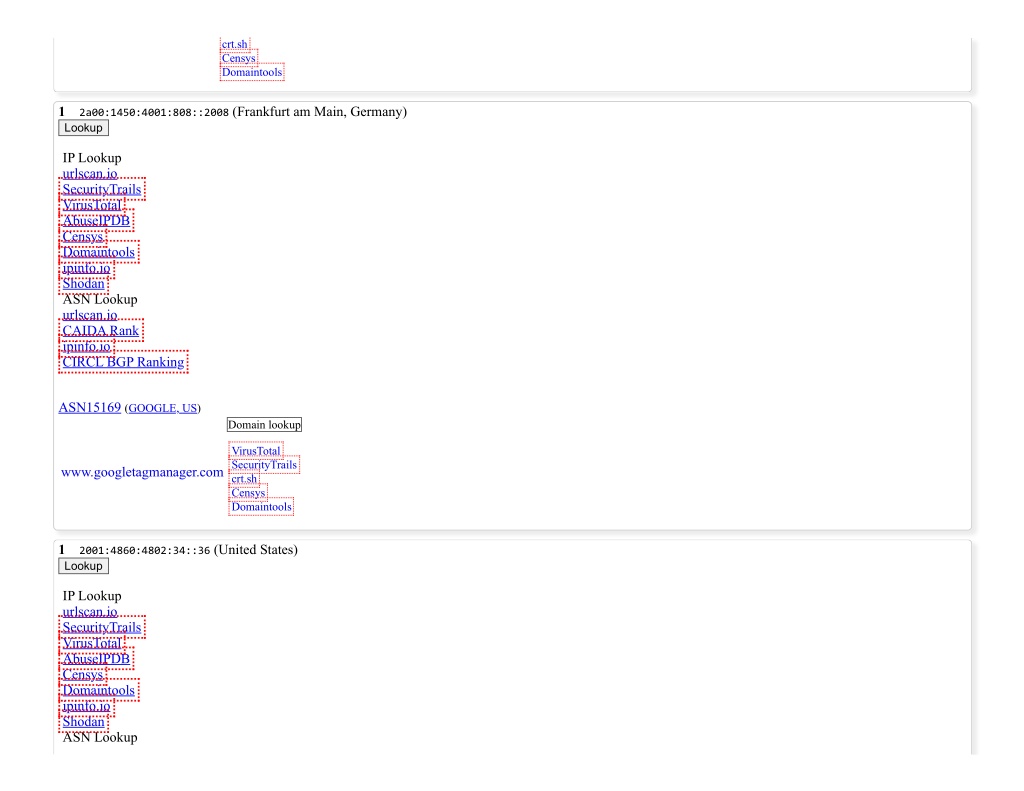
Task: Open Censys in the United States IP Lookup list
Action: pos(82,675)
